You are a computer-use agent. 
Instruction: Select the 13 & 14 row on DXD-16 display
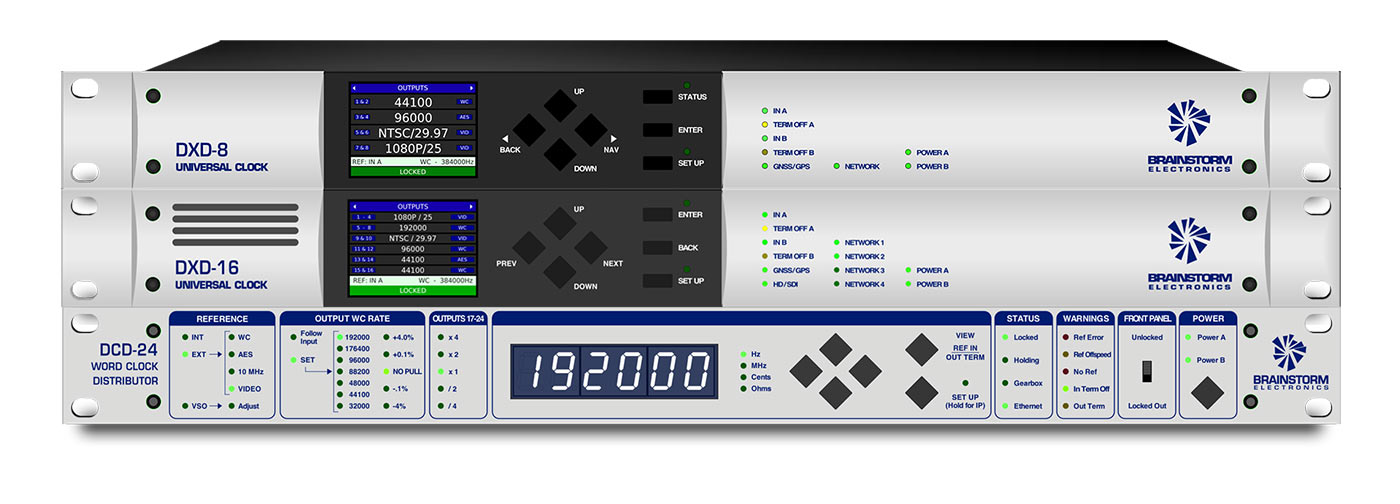[x=413, y=259]
